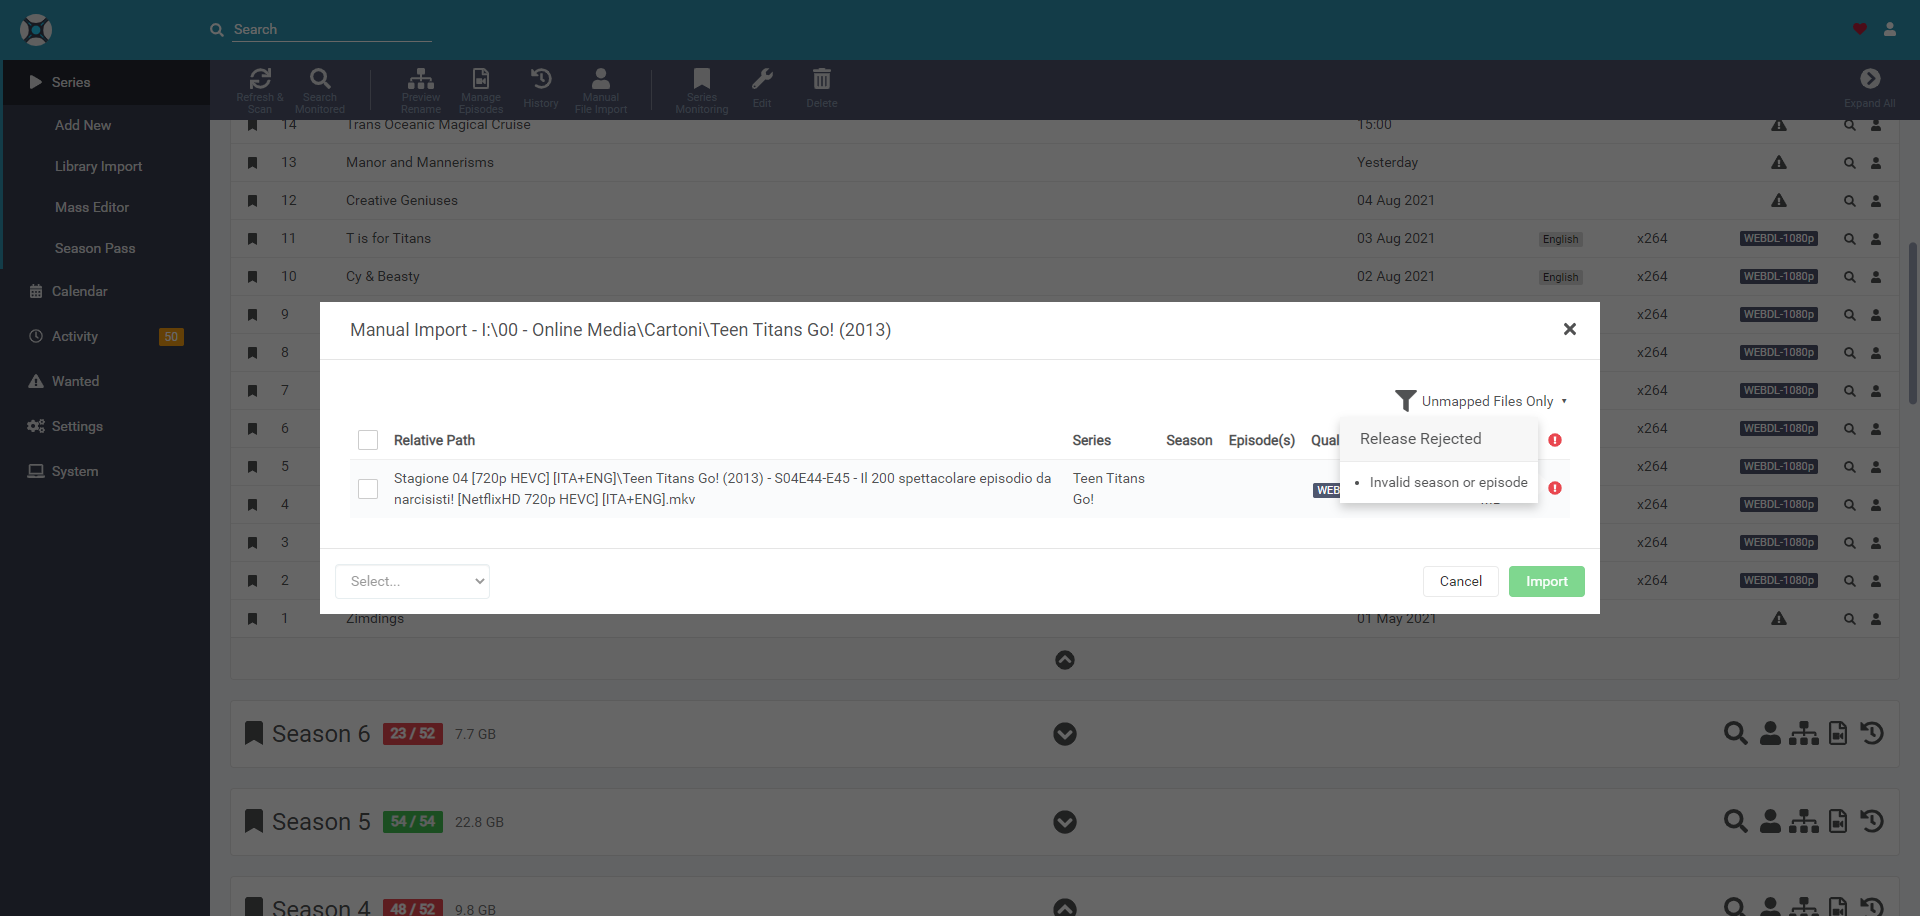Viewport: 1920px width, 916px height.
Task: Open the Calendar from the sidebar
Action: tap(79, 291)
